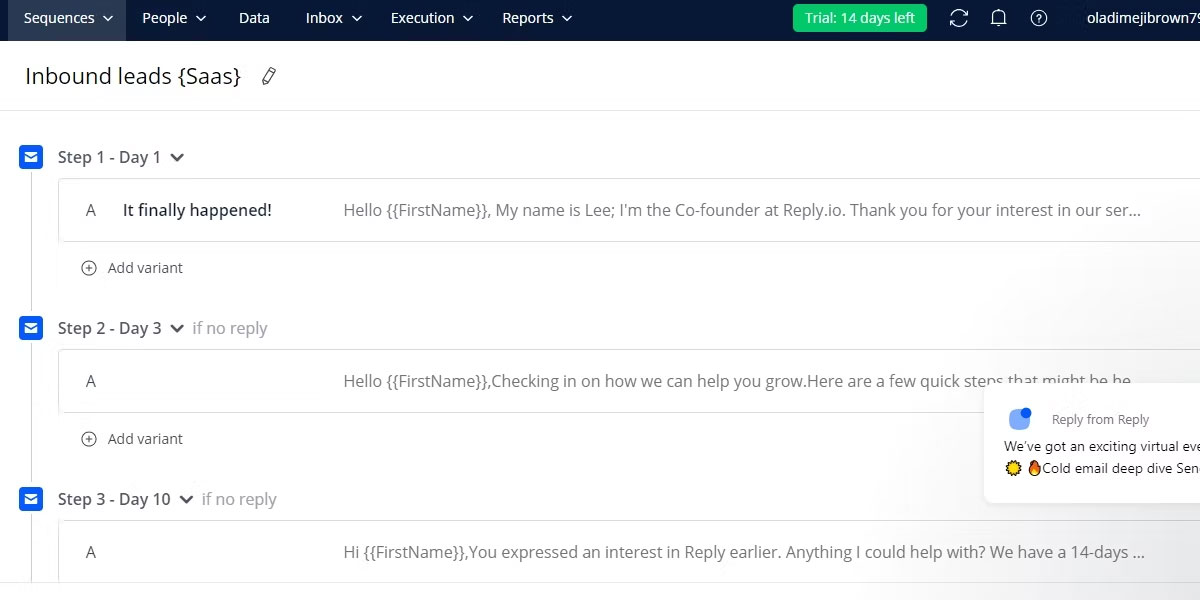
Task: Open the Execution menu
Action: tap(432, 18)
